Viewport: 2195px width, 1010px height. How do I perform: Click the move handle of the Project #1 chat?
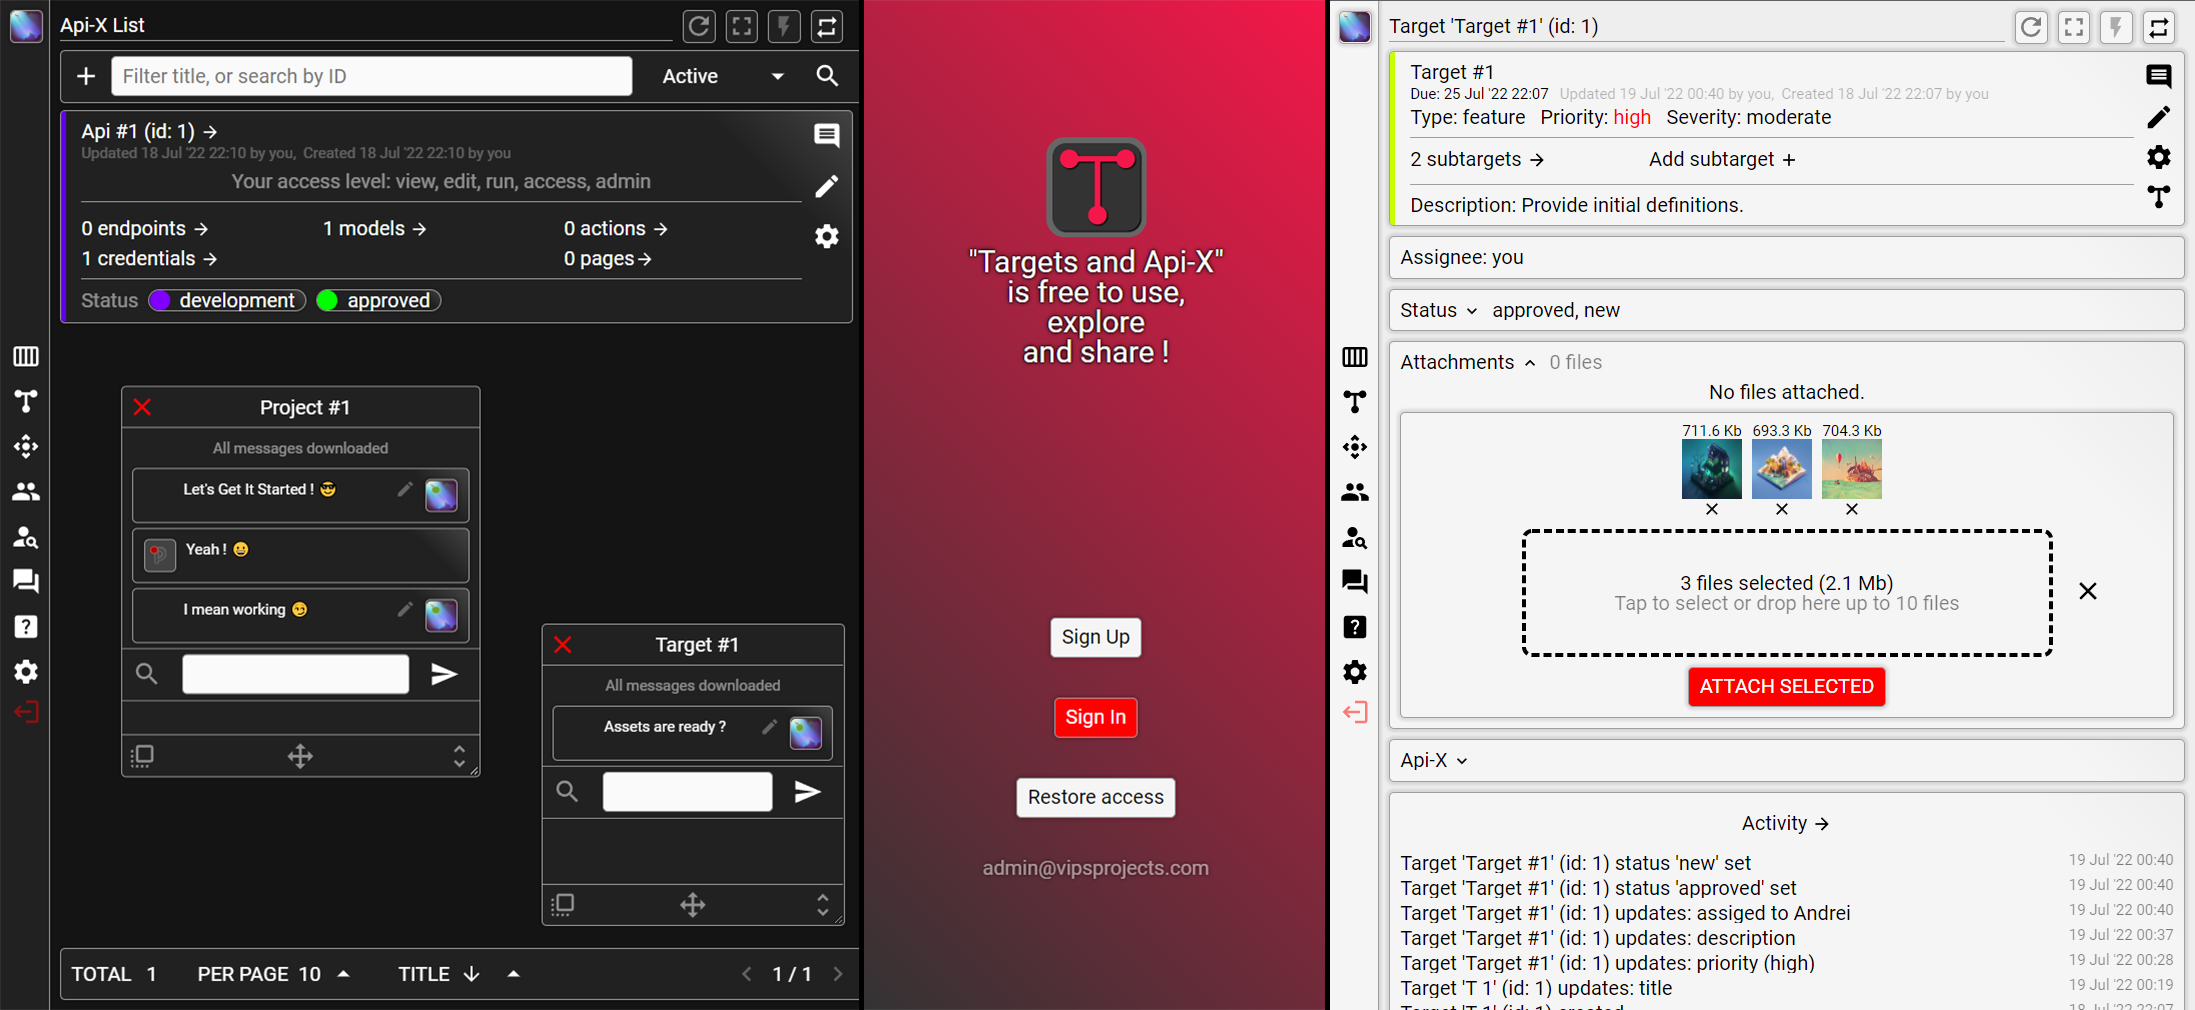pos(300,756)
